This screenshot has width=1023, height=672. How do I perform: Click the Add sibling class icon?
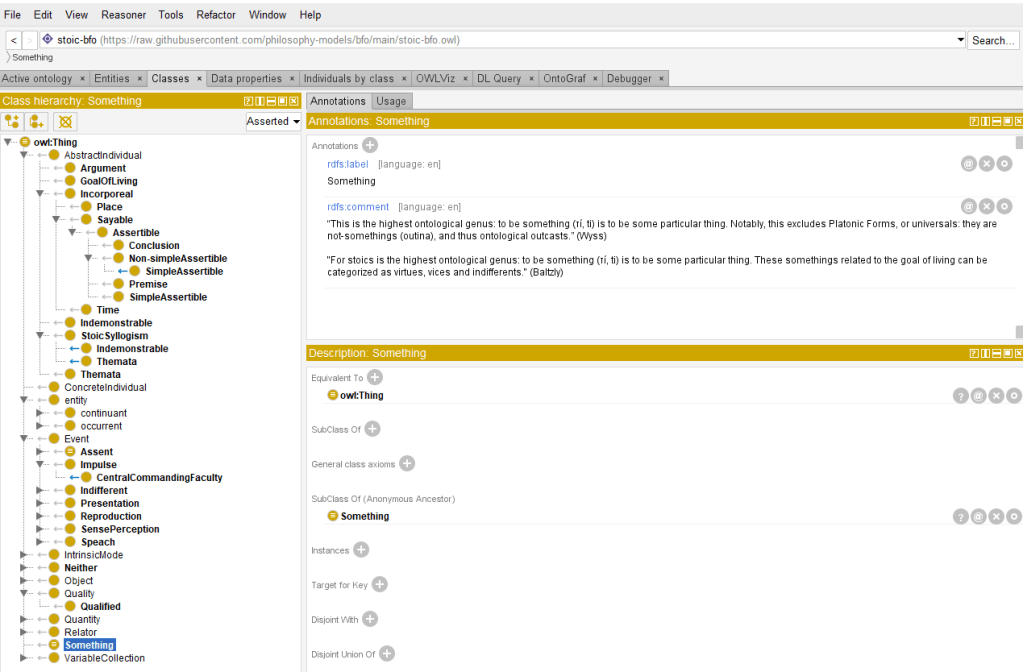click(x=38, y=121)
